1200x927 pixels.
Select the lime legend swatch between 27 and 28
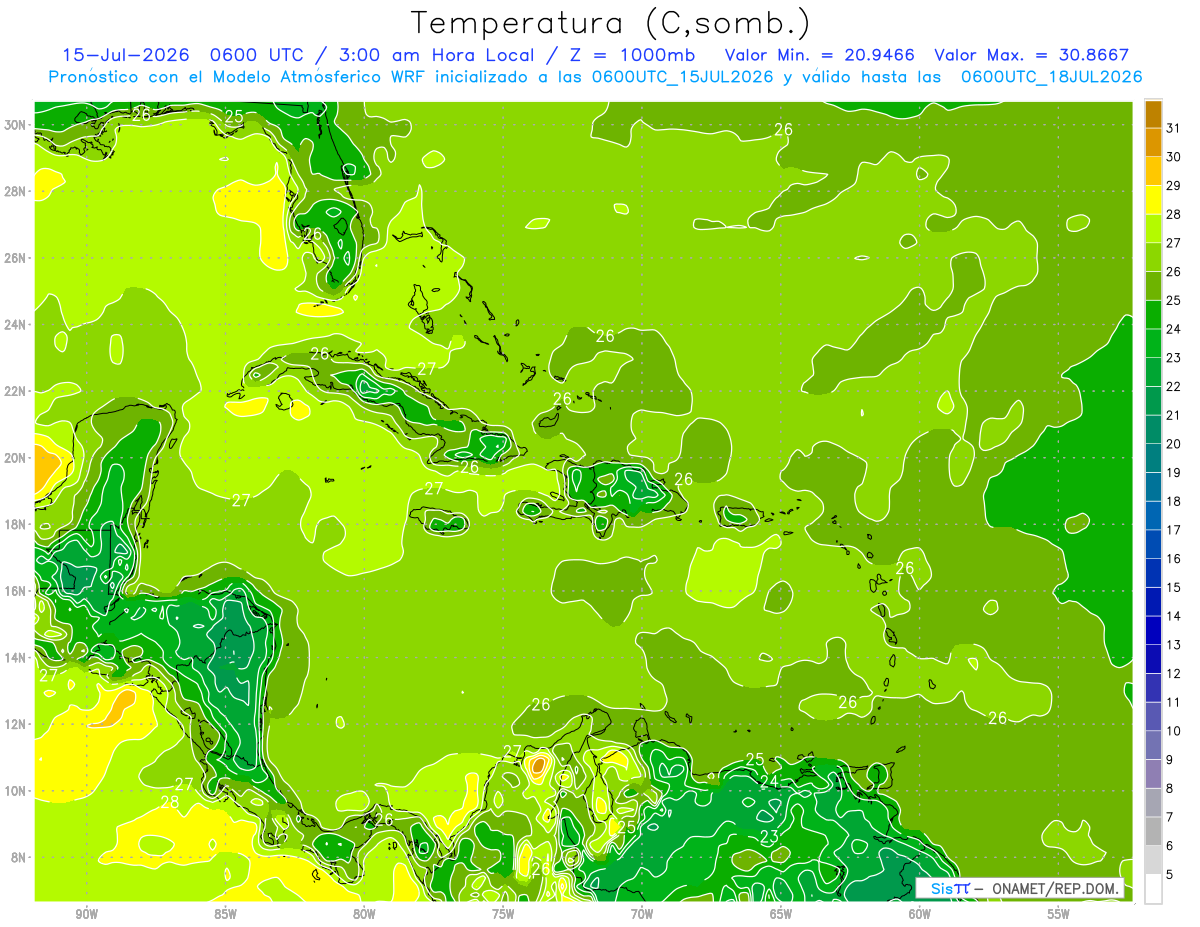[x=1153, y=228]
